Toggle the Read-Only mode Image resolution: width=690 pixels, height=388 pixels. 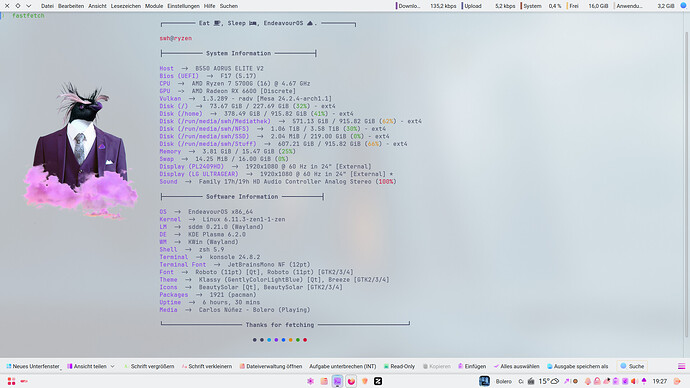point(399,366)
